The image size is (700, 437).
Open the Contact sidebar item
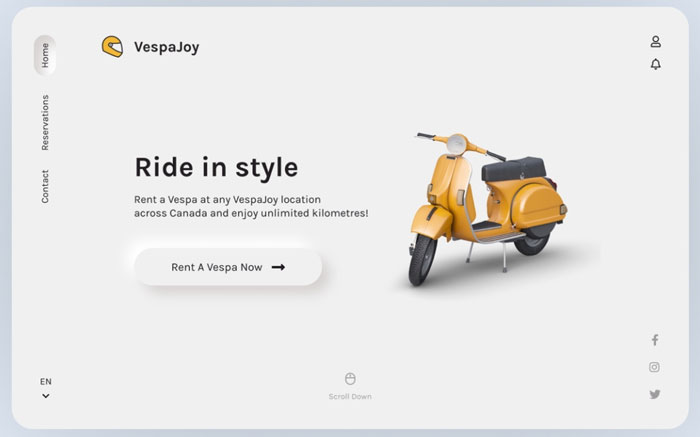point(45,186)
